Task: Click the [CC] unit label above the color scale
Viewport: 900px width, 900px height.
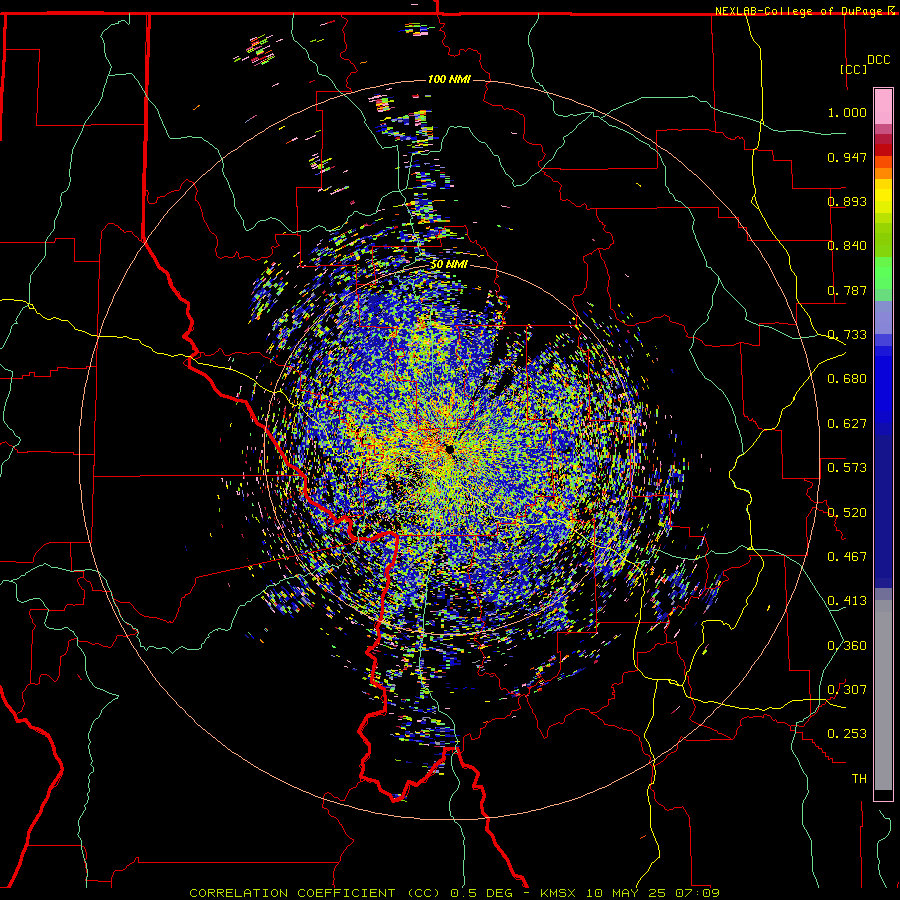Action: coord(854,69)
